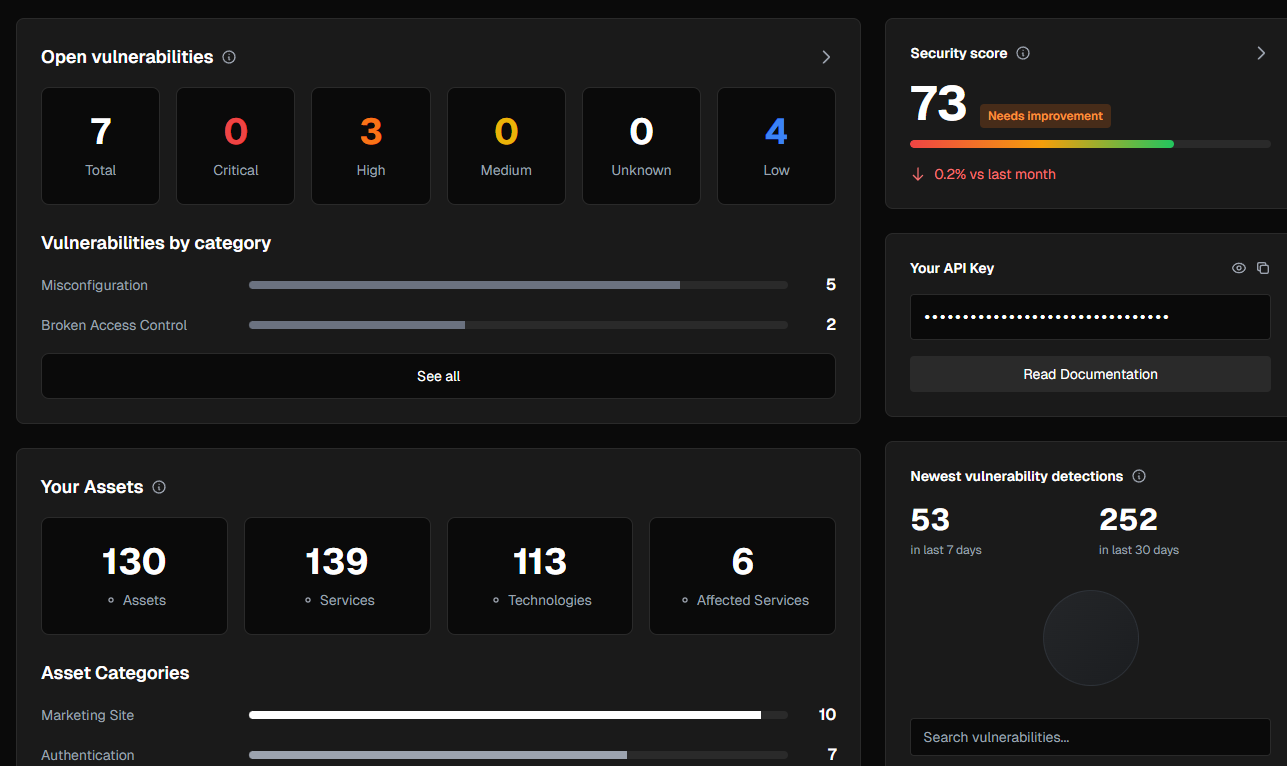This screenshot has height=766, width=1287.
Task: Select the Technologies count tile
Action: 540,575
